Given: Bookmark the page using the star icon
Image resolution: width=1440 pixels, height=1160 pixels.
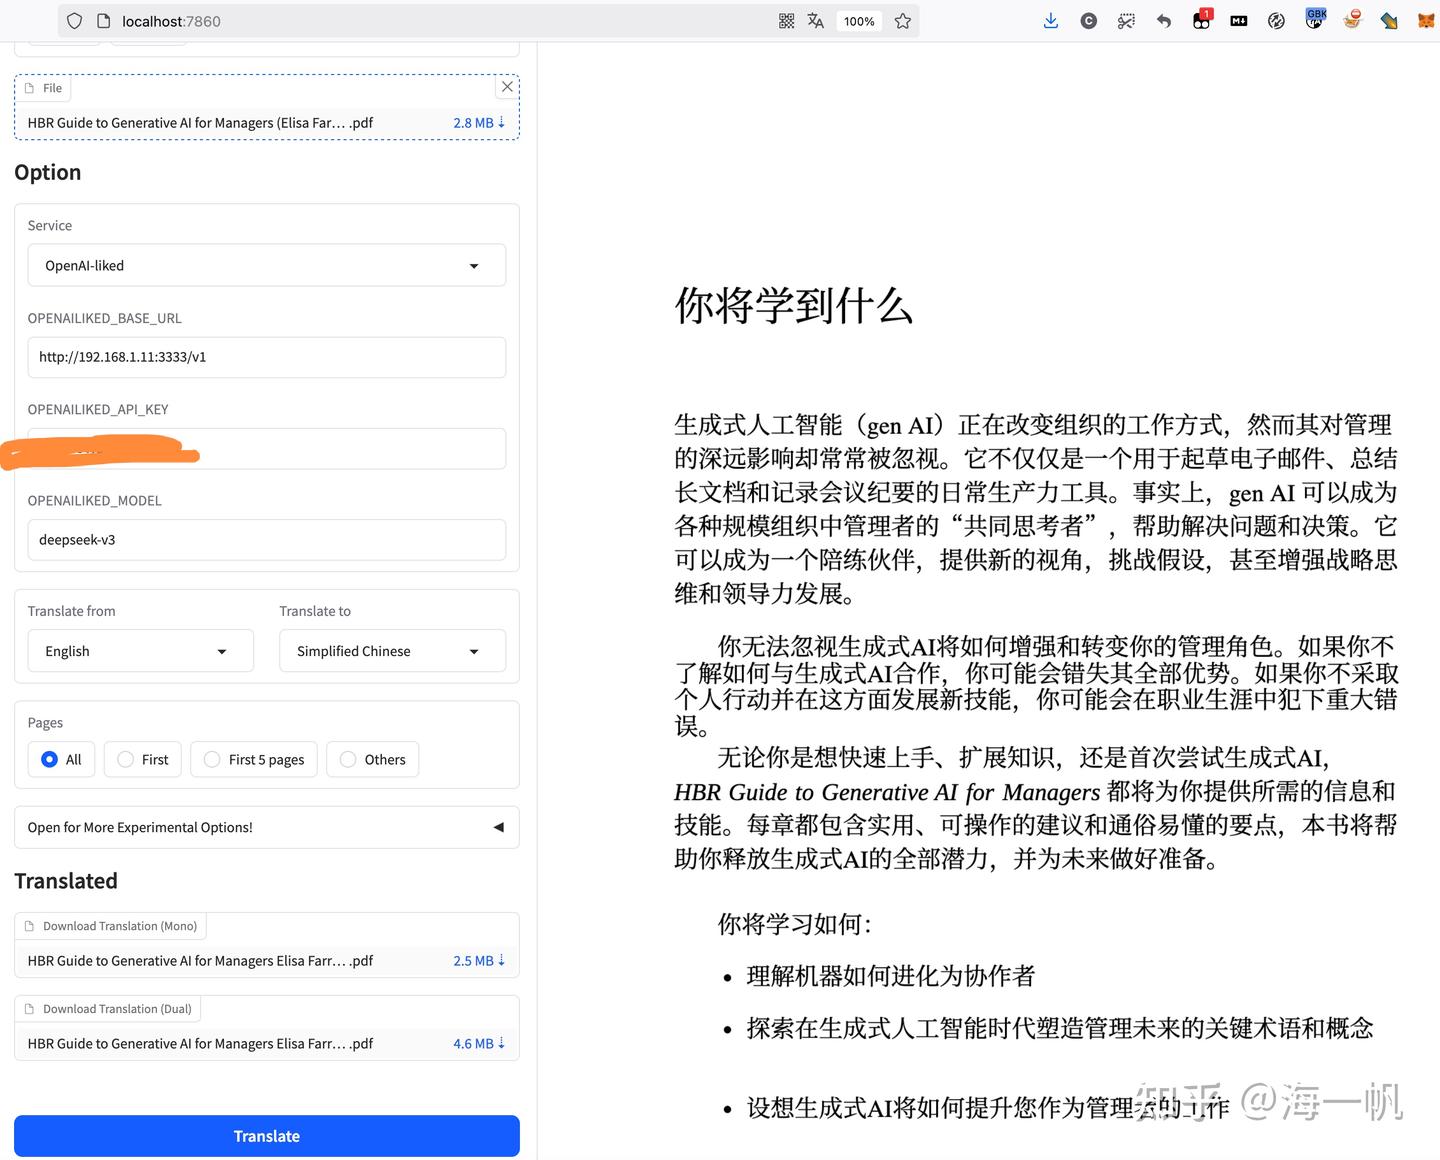Looking at the screenshot, I should coord(902,20).
